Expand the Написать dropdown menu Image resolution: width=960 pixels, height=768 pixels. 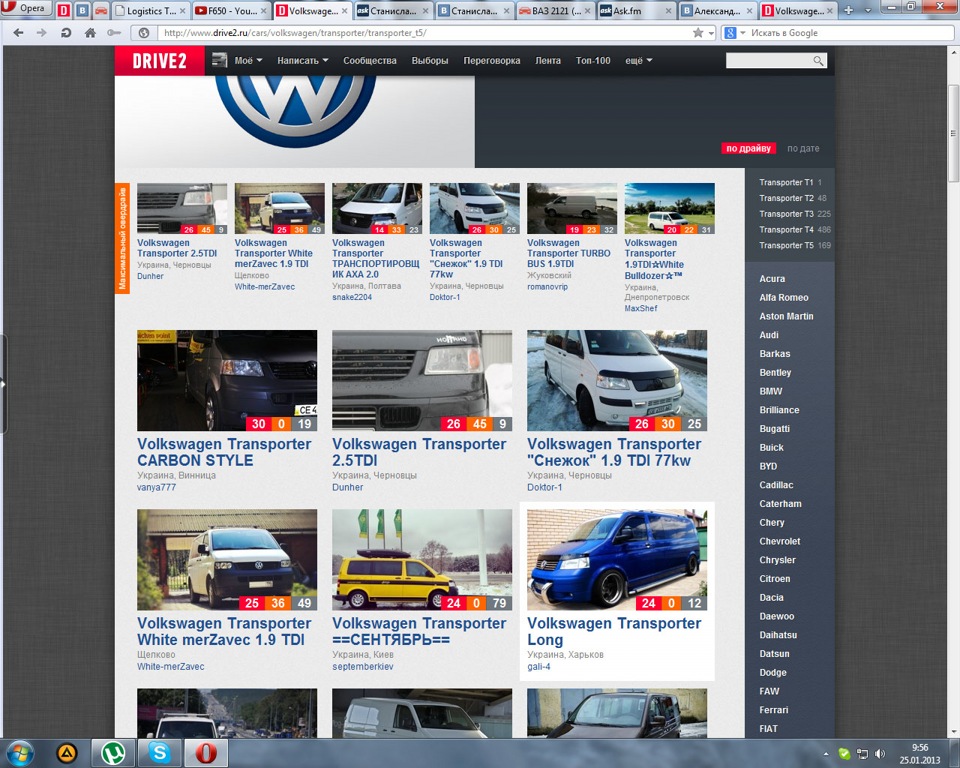[302, 61]
